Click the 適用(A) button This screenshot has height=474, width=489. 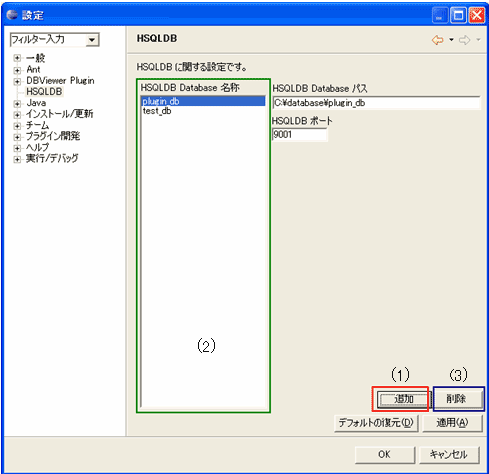pyautogui.click(x=452, y=423)
